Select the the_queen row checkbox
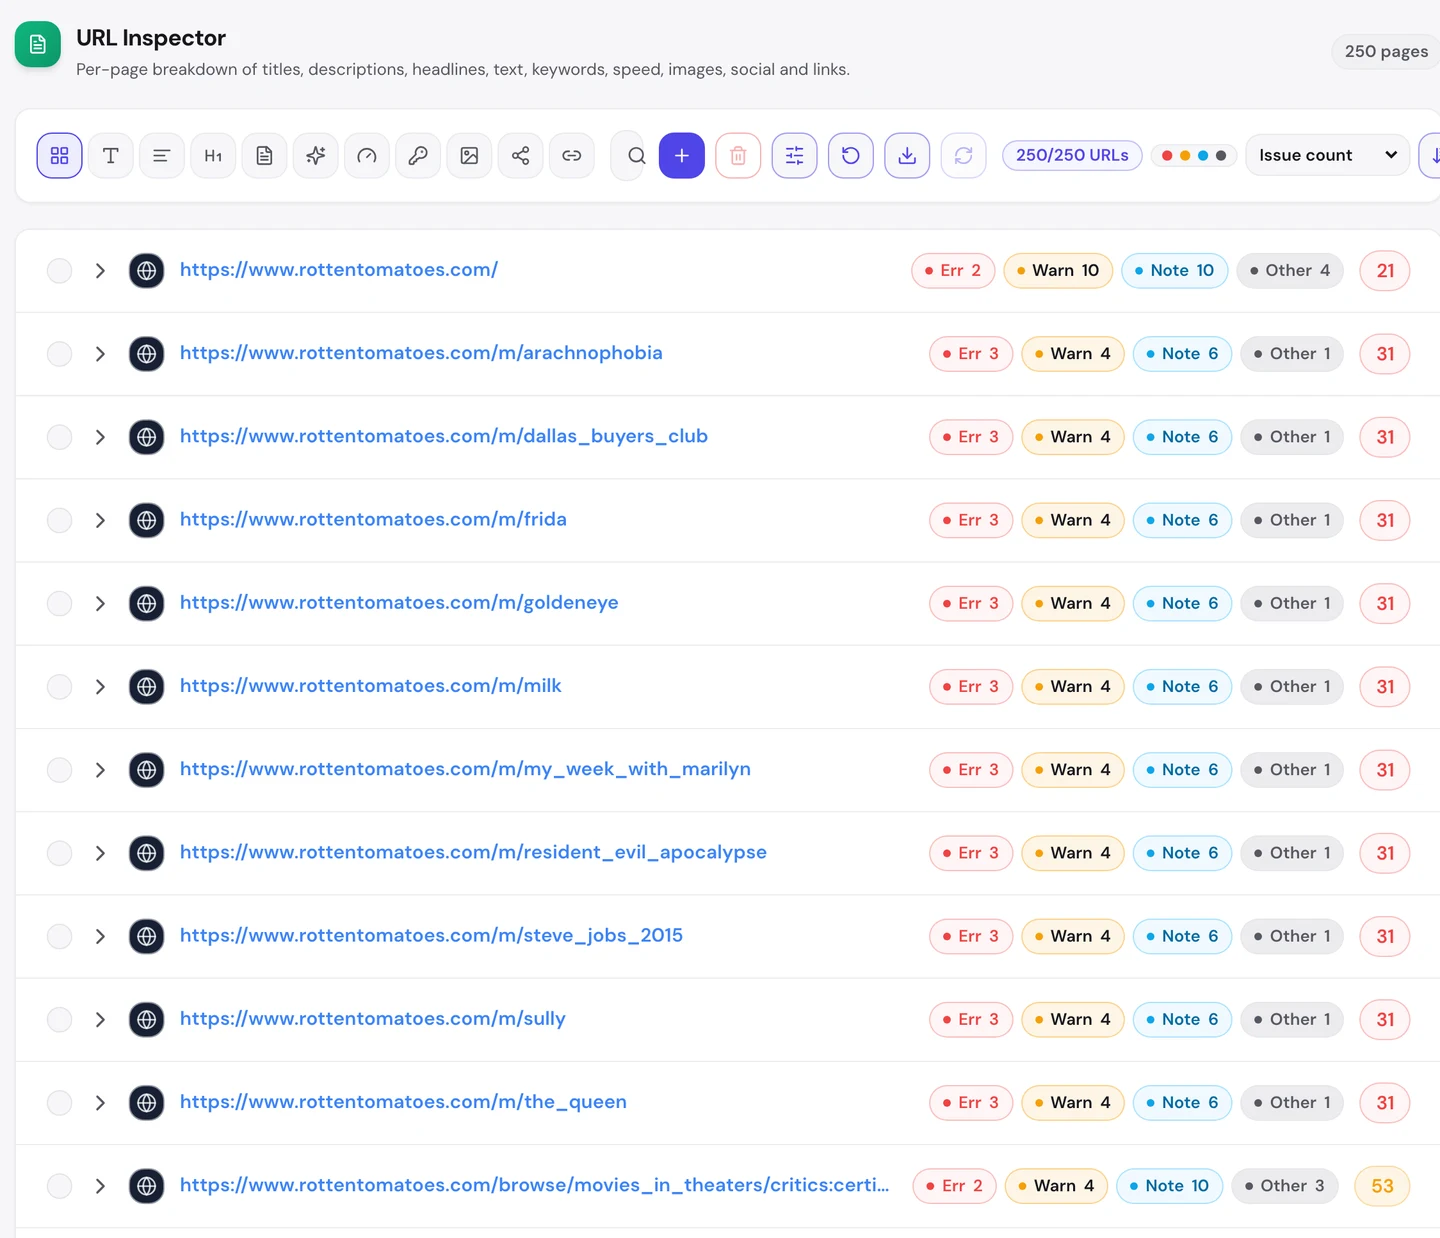The width and height of the screenshot is (1440, 1238). tap(60, 1102)
